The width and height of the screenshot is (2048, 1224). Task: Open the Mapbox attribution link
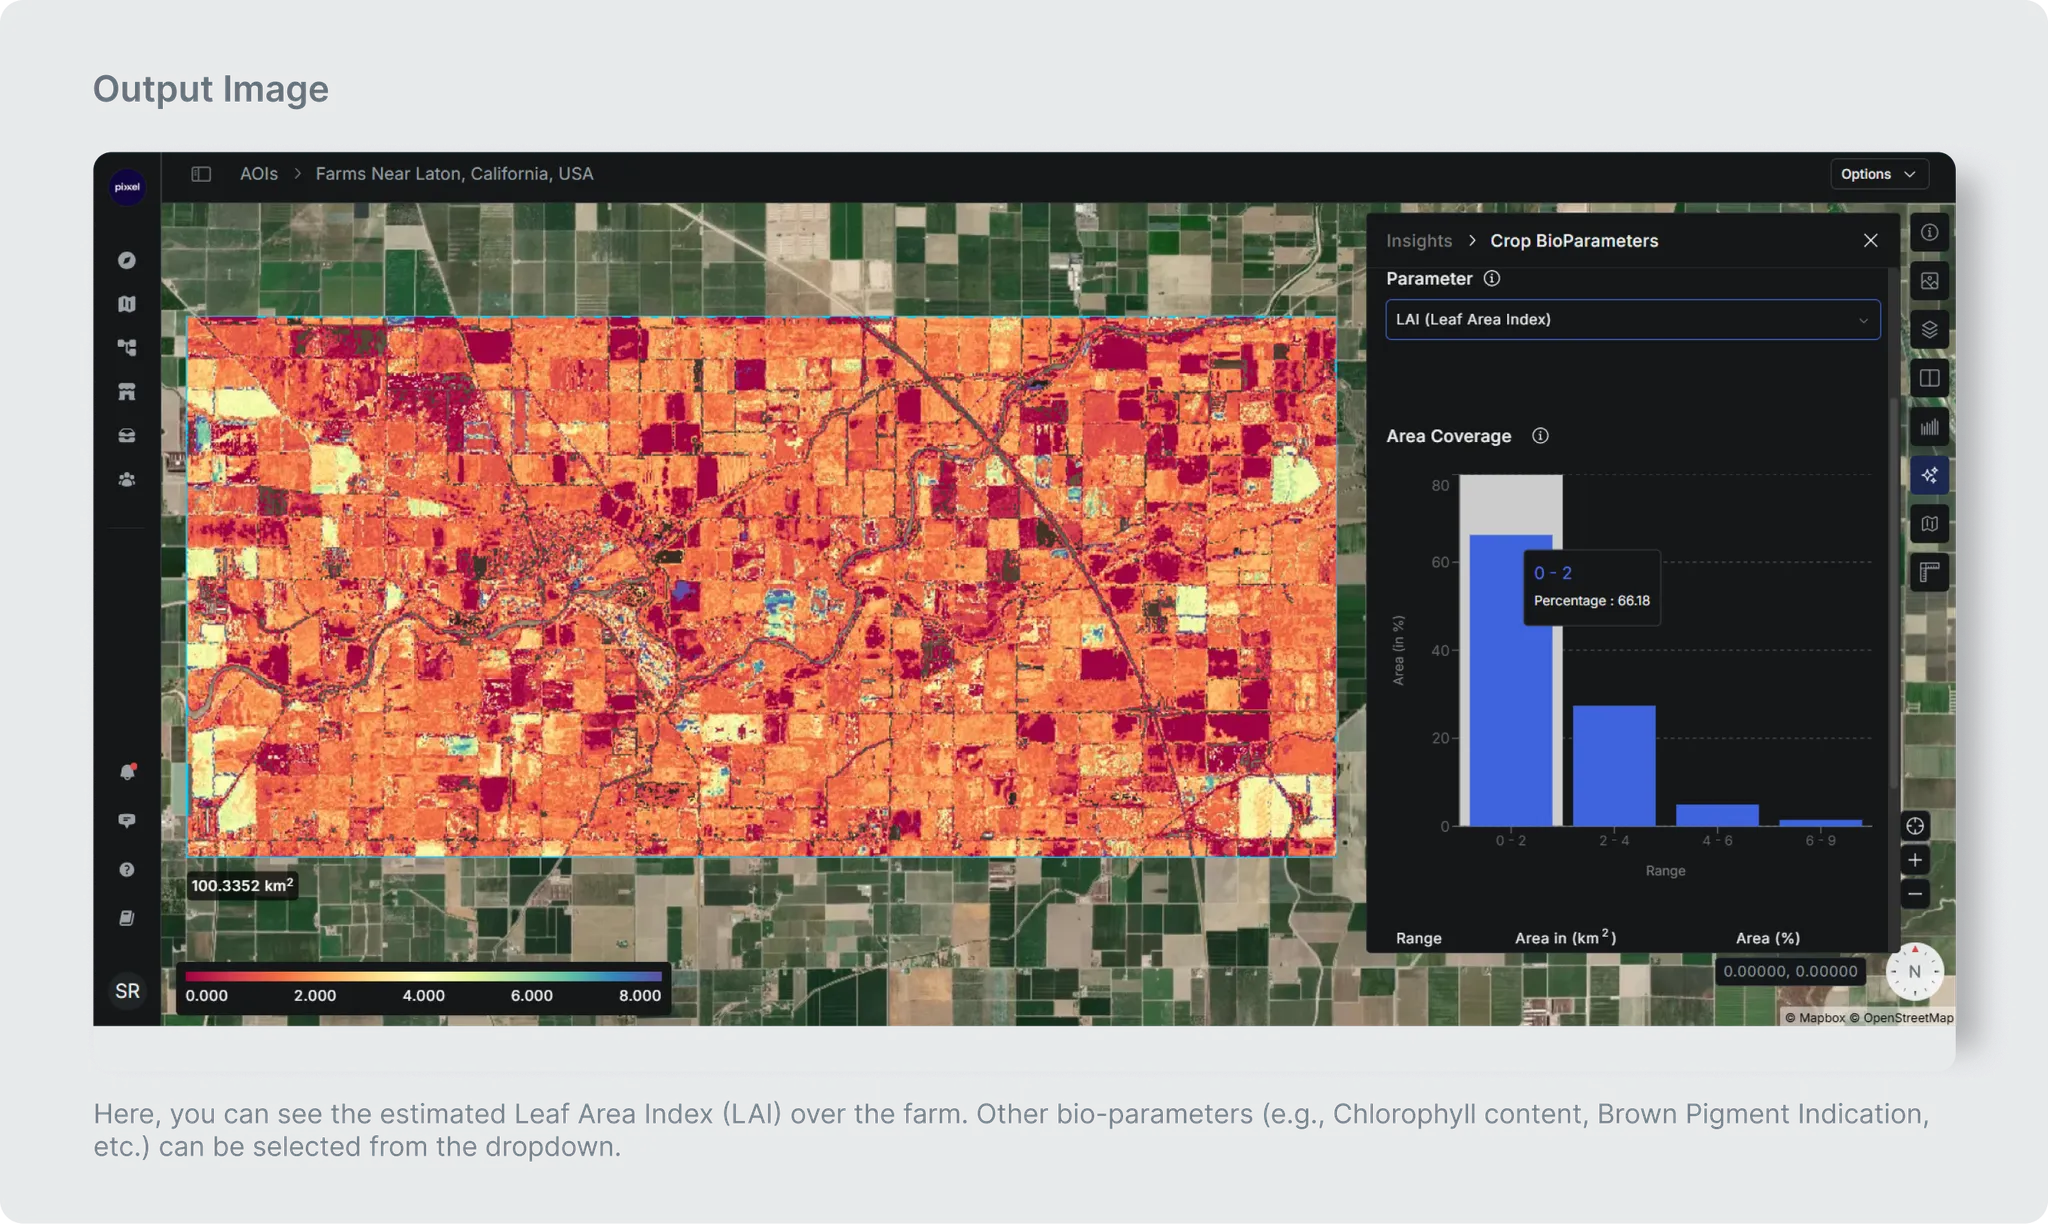click(x=1815, y=1018)
